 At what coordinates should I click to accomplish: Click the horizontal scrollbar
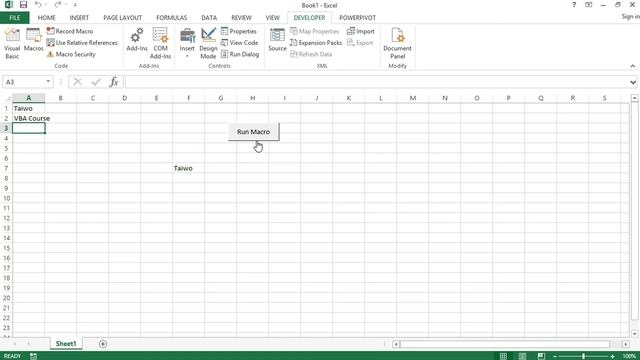tap(505, 344)
